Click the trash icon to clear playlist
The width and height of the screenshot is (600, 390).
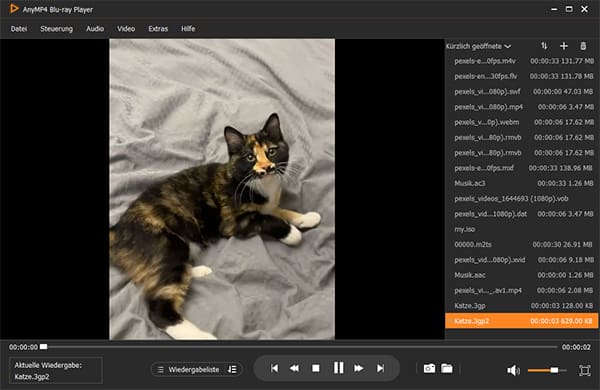click(x=583, y=46)
